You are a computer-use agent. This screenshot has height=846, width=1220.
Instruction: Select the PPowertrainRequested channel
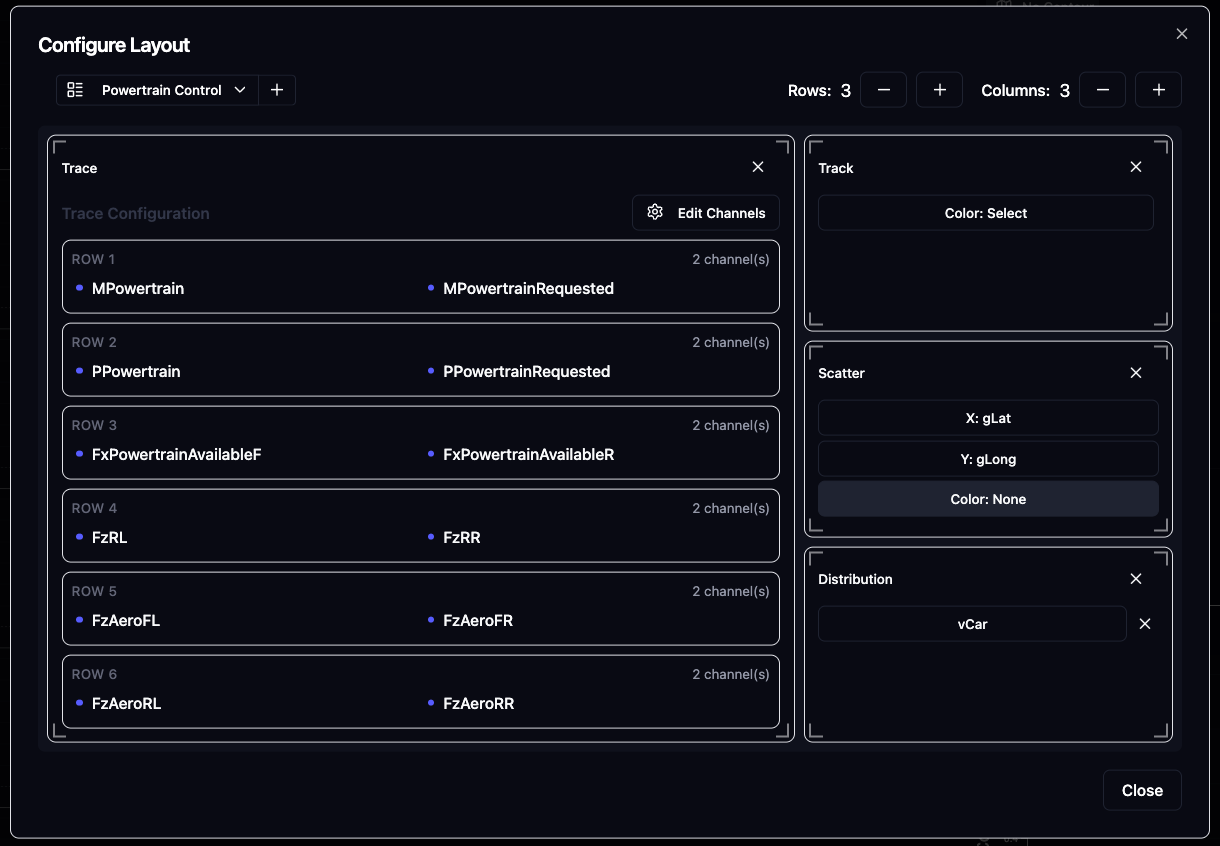(526, 371)
